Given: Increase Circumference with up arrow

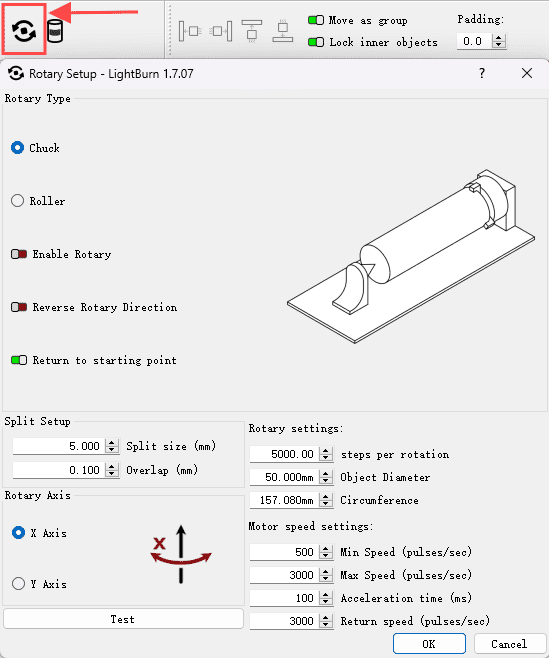Looking at the screenshot, I should (326, 497).
